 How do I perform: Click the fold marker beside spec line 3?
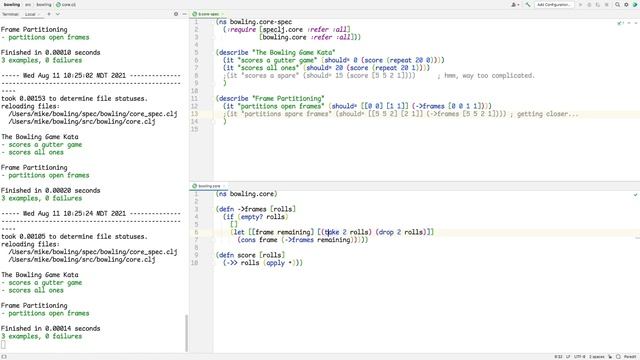pos(213,37)
